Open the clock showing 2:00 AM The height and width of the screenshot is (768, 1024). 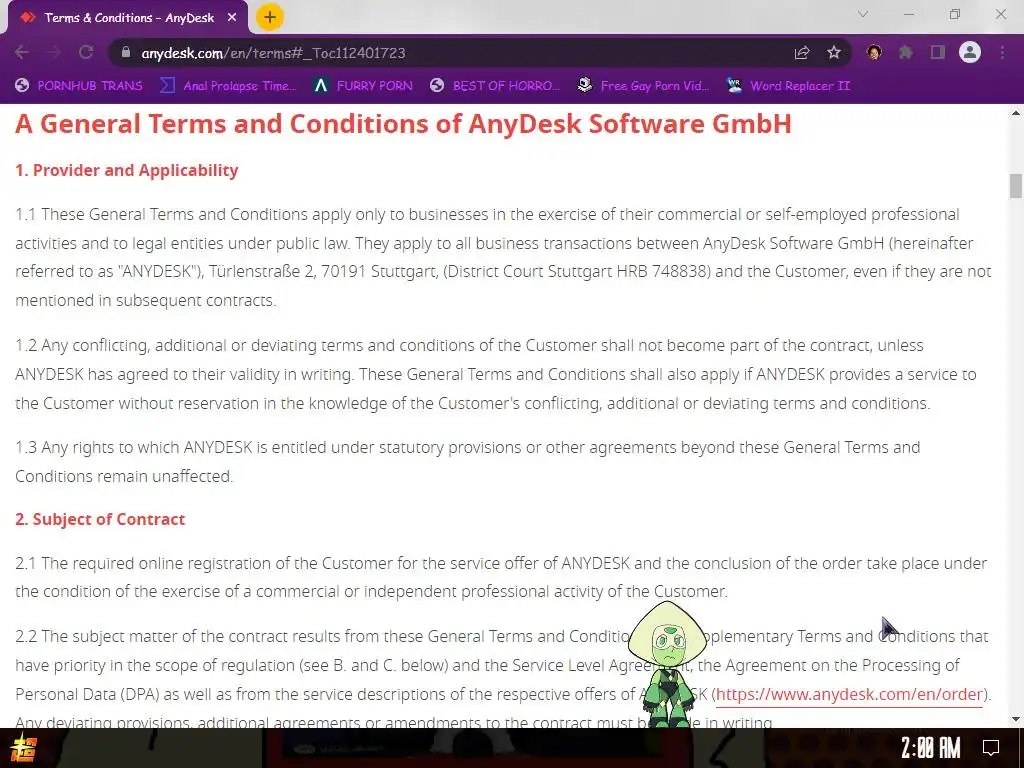pos(931,748)
